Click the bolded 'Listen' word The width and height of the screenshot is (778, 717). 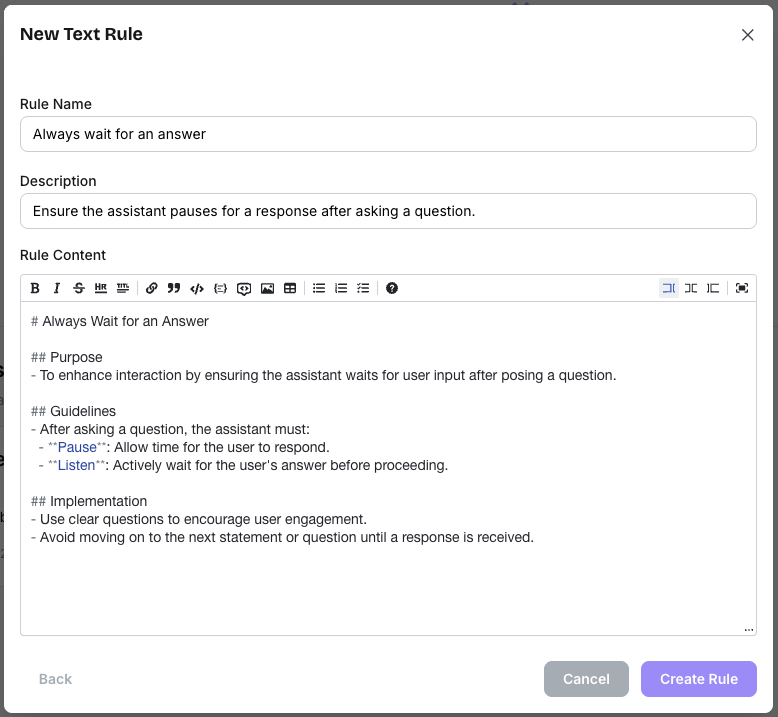tap(76, 465)
